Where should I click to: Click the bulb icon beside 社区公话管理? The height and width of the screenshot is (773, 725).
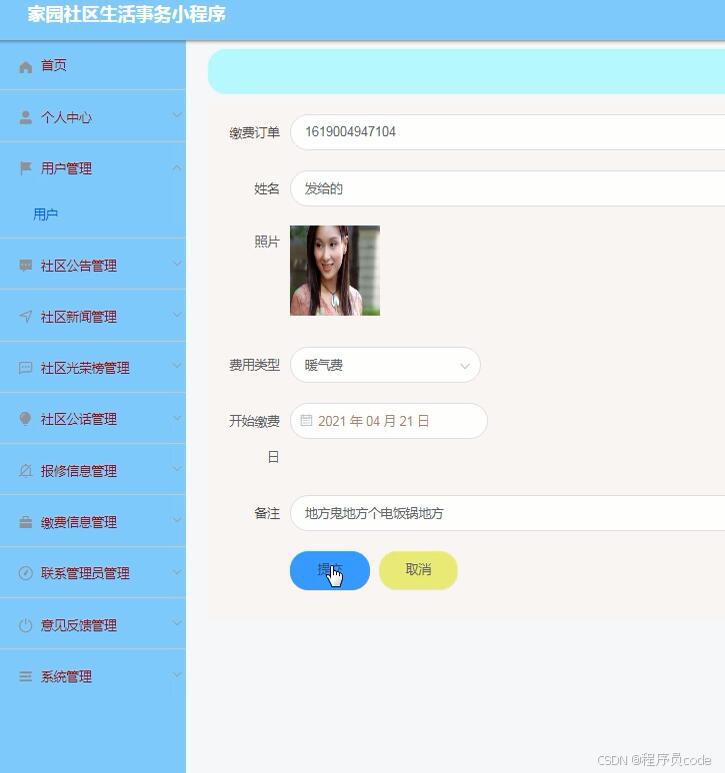pyautogui.click(x=26, y=419)
